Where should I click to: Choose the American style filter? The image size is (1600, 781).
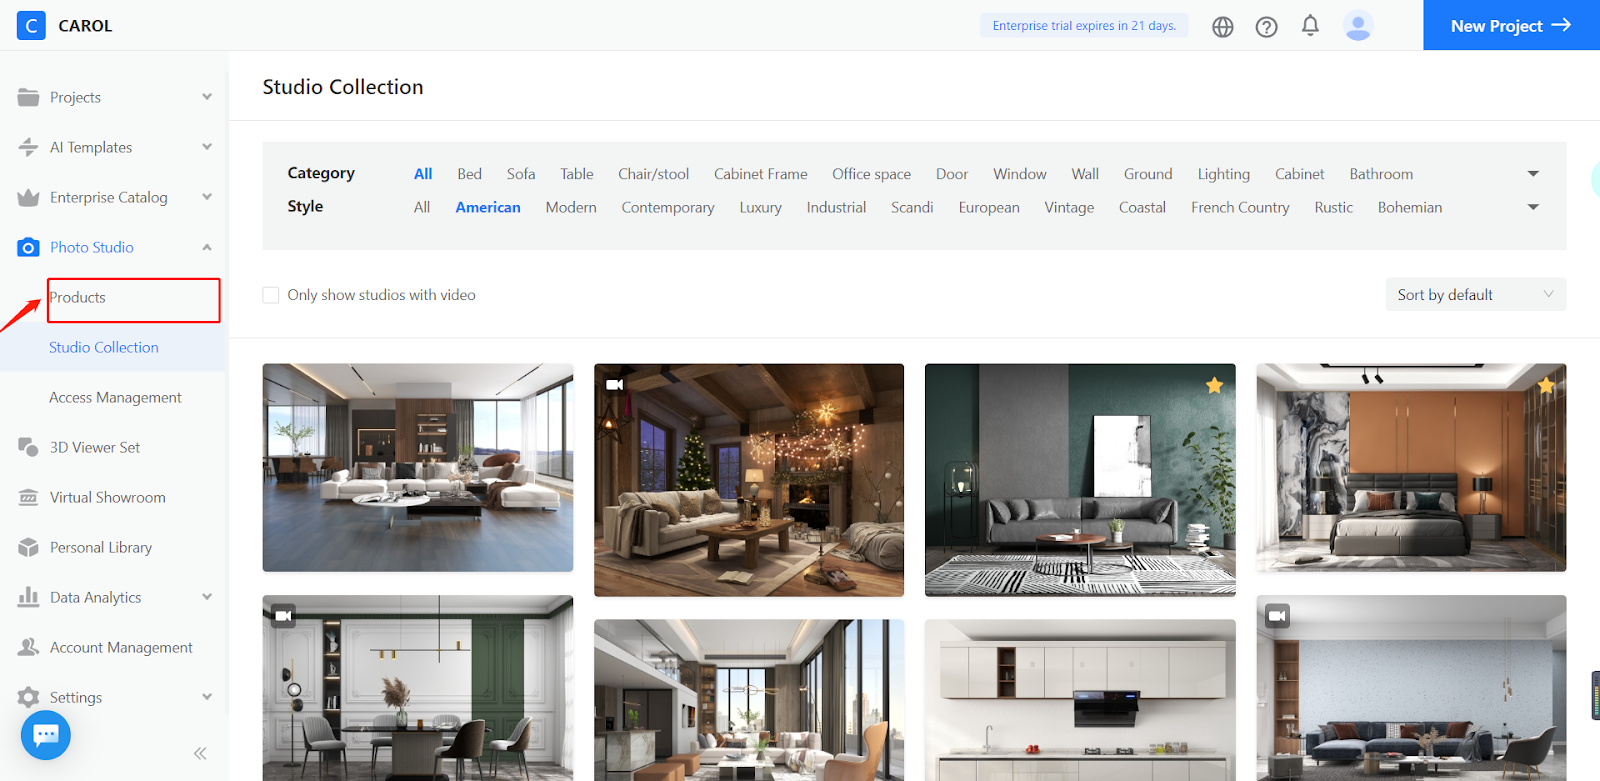click(488, 207)
